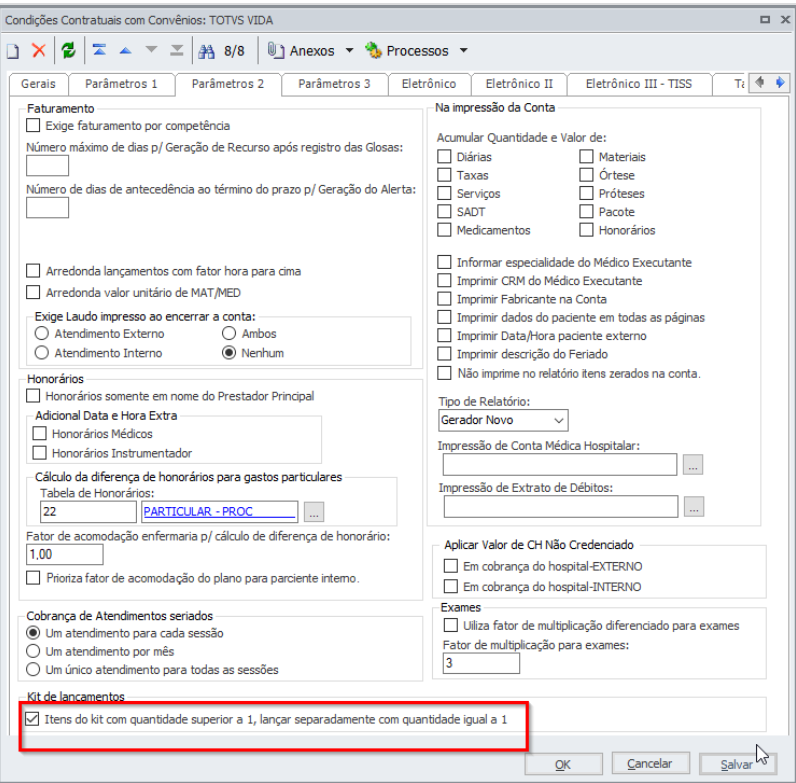Screen dimensions: 796x783
Task: Open PARTICULAR - PROC link
Action: pyautogui.click(x=198, y=511)
